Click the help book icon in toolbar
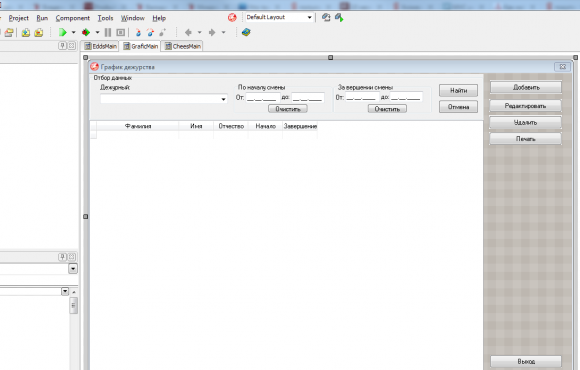 (x=246, y=33)
